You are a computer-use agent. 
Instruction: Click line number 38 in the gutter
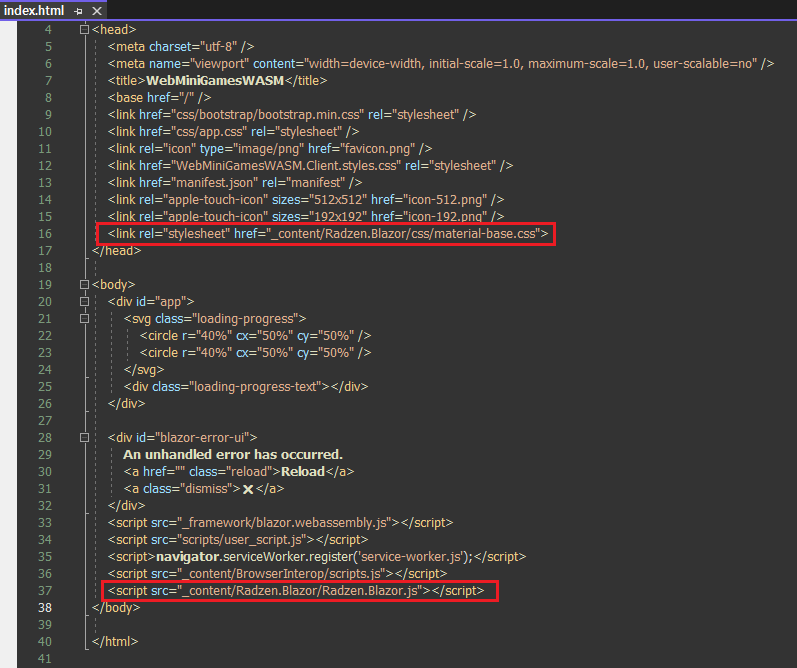pos(45,608)
